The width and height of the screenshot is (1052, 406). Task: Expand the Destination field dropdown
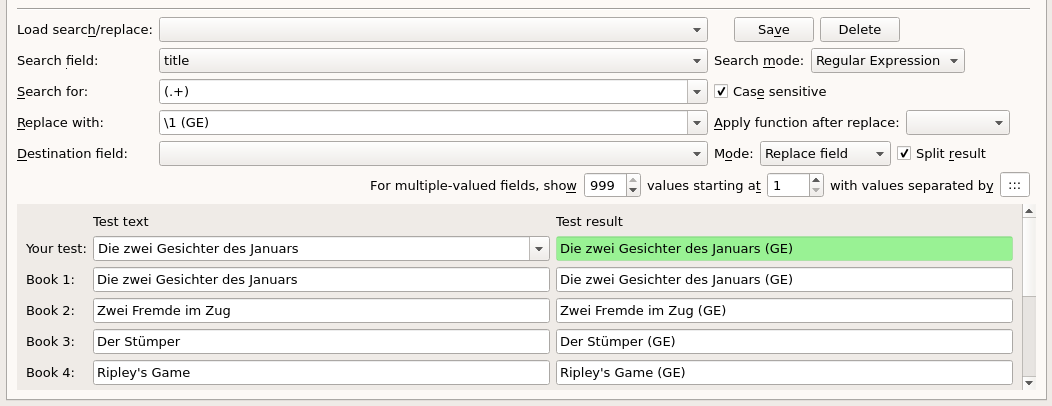697,153
